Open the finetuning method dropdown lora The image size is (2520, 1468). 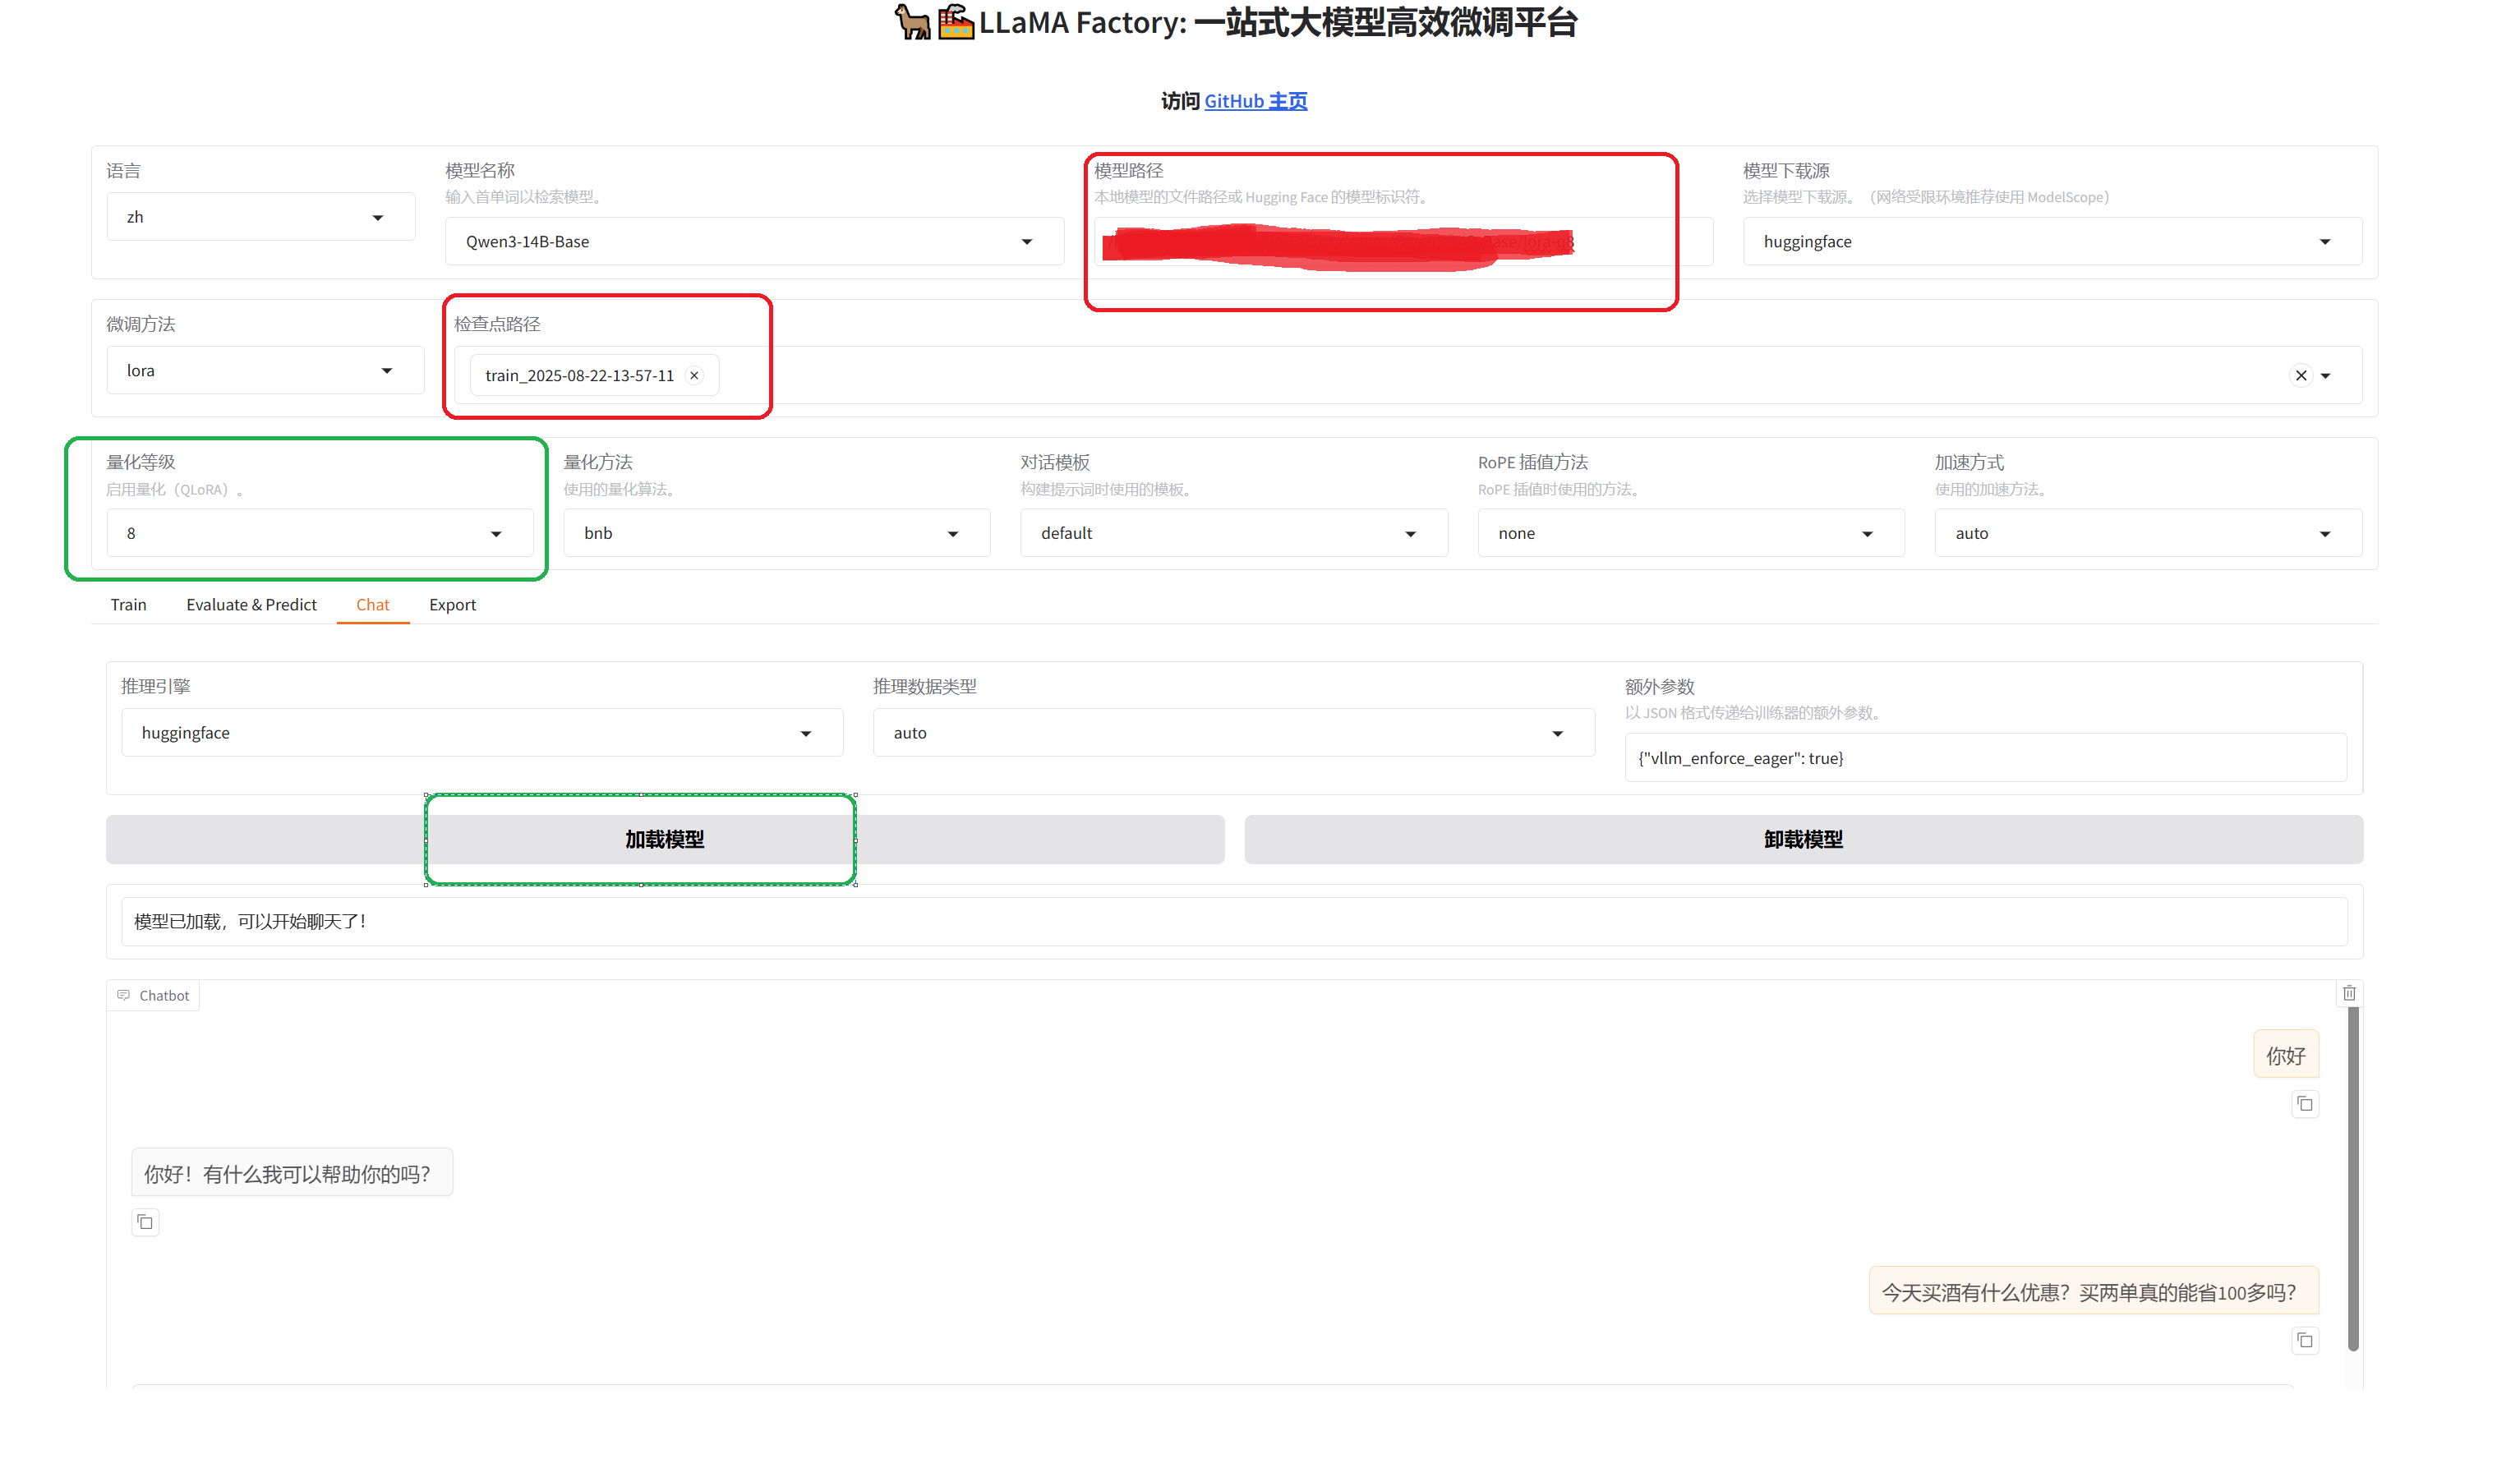click(x=265, y=371)
